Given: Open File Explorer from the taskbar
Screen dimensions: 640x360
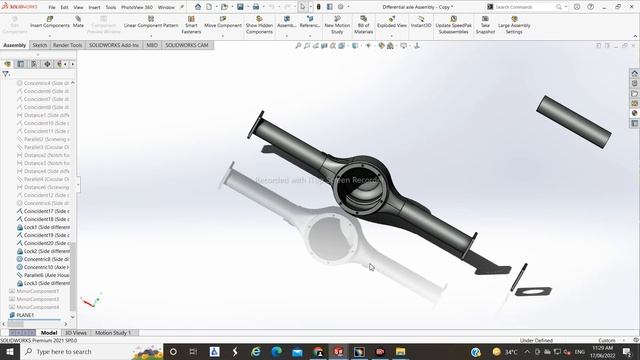Looking at the screenshot, I should 400,351.
